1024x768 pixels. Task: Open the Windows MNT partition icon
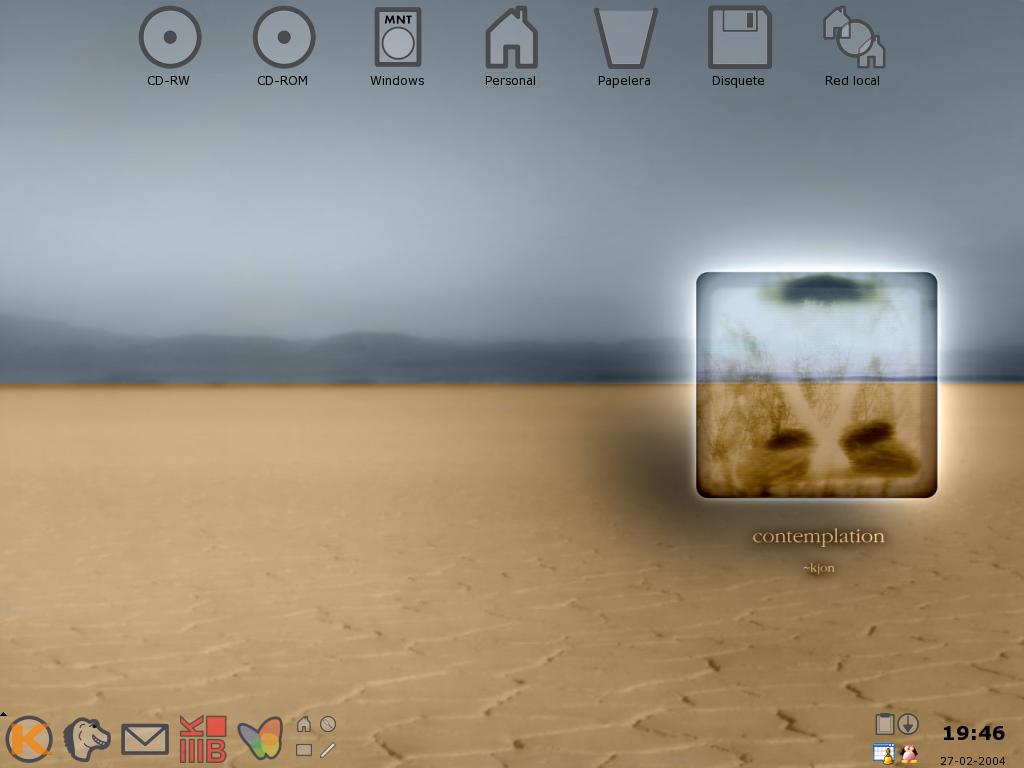pyautogui.click(x=398, y=37)
